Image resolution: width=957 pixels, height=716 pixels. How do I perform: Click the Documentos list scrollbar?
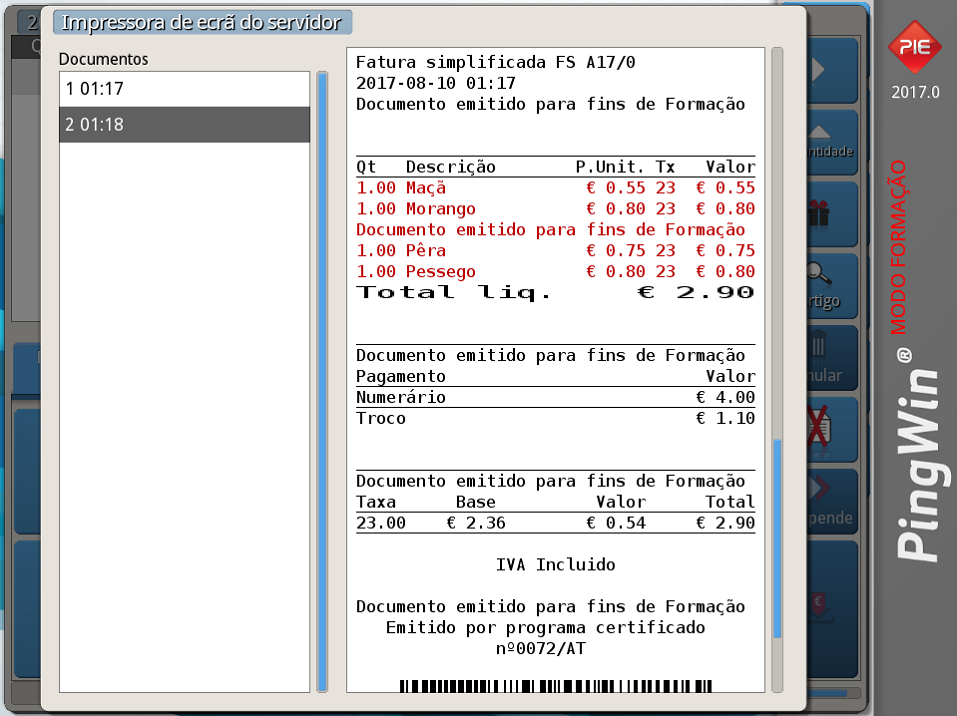(322, 380)
